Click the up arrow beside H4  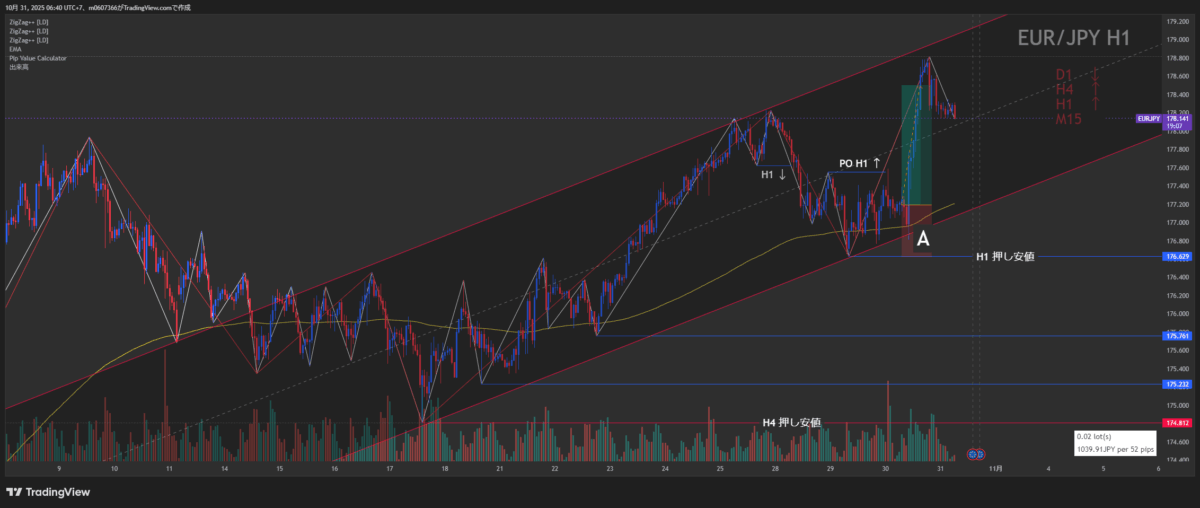pyautogui.click(x=1095, y=90)
